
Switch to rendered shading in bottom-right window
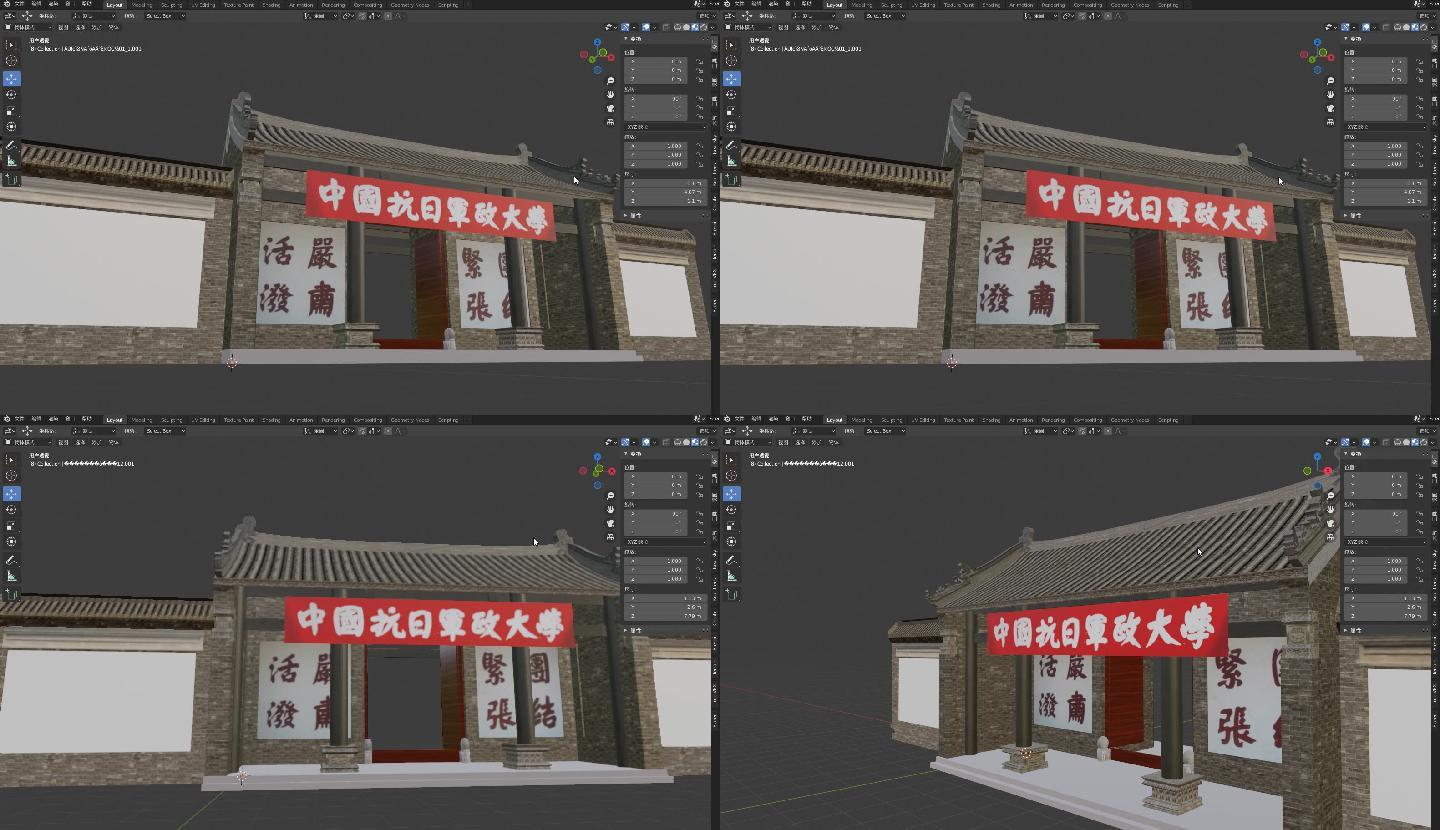click(1424, 442)
